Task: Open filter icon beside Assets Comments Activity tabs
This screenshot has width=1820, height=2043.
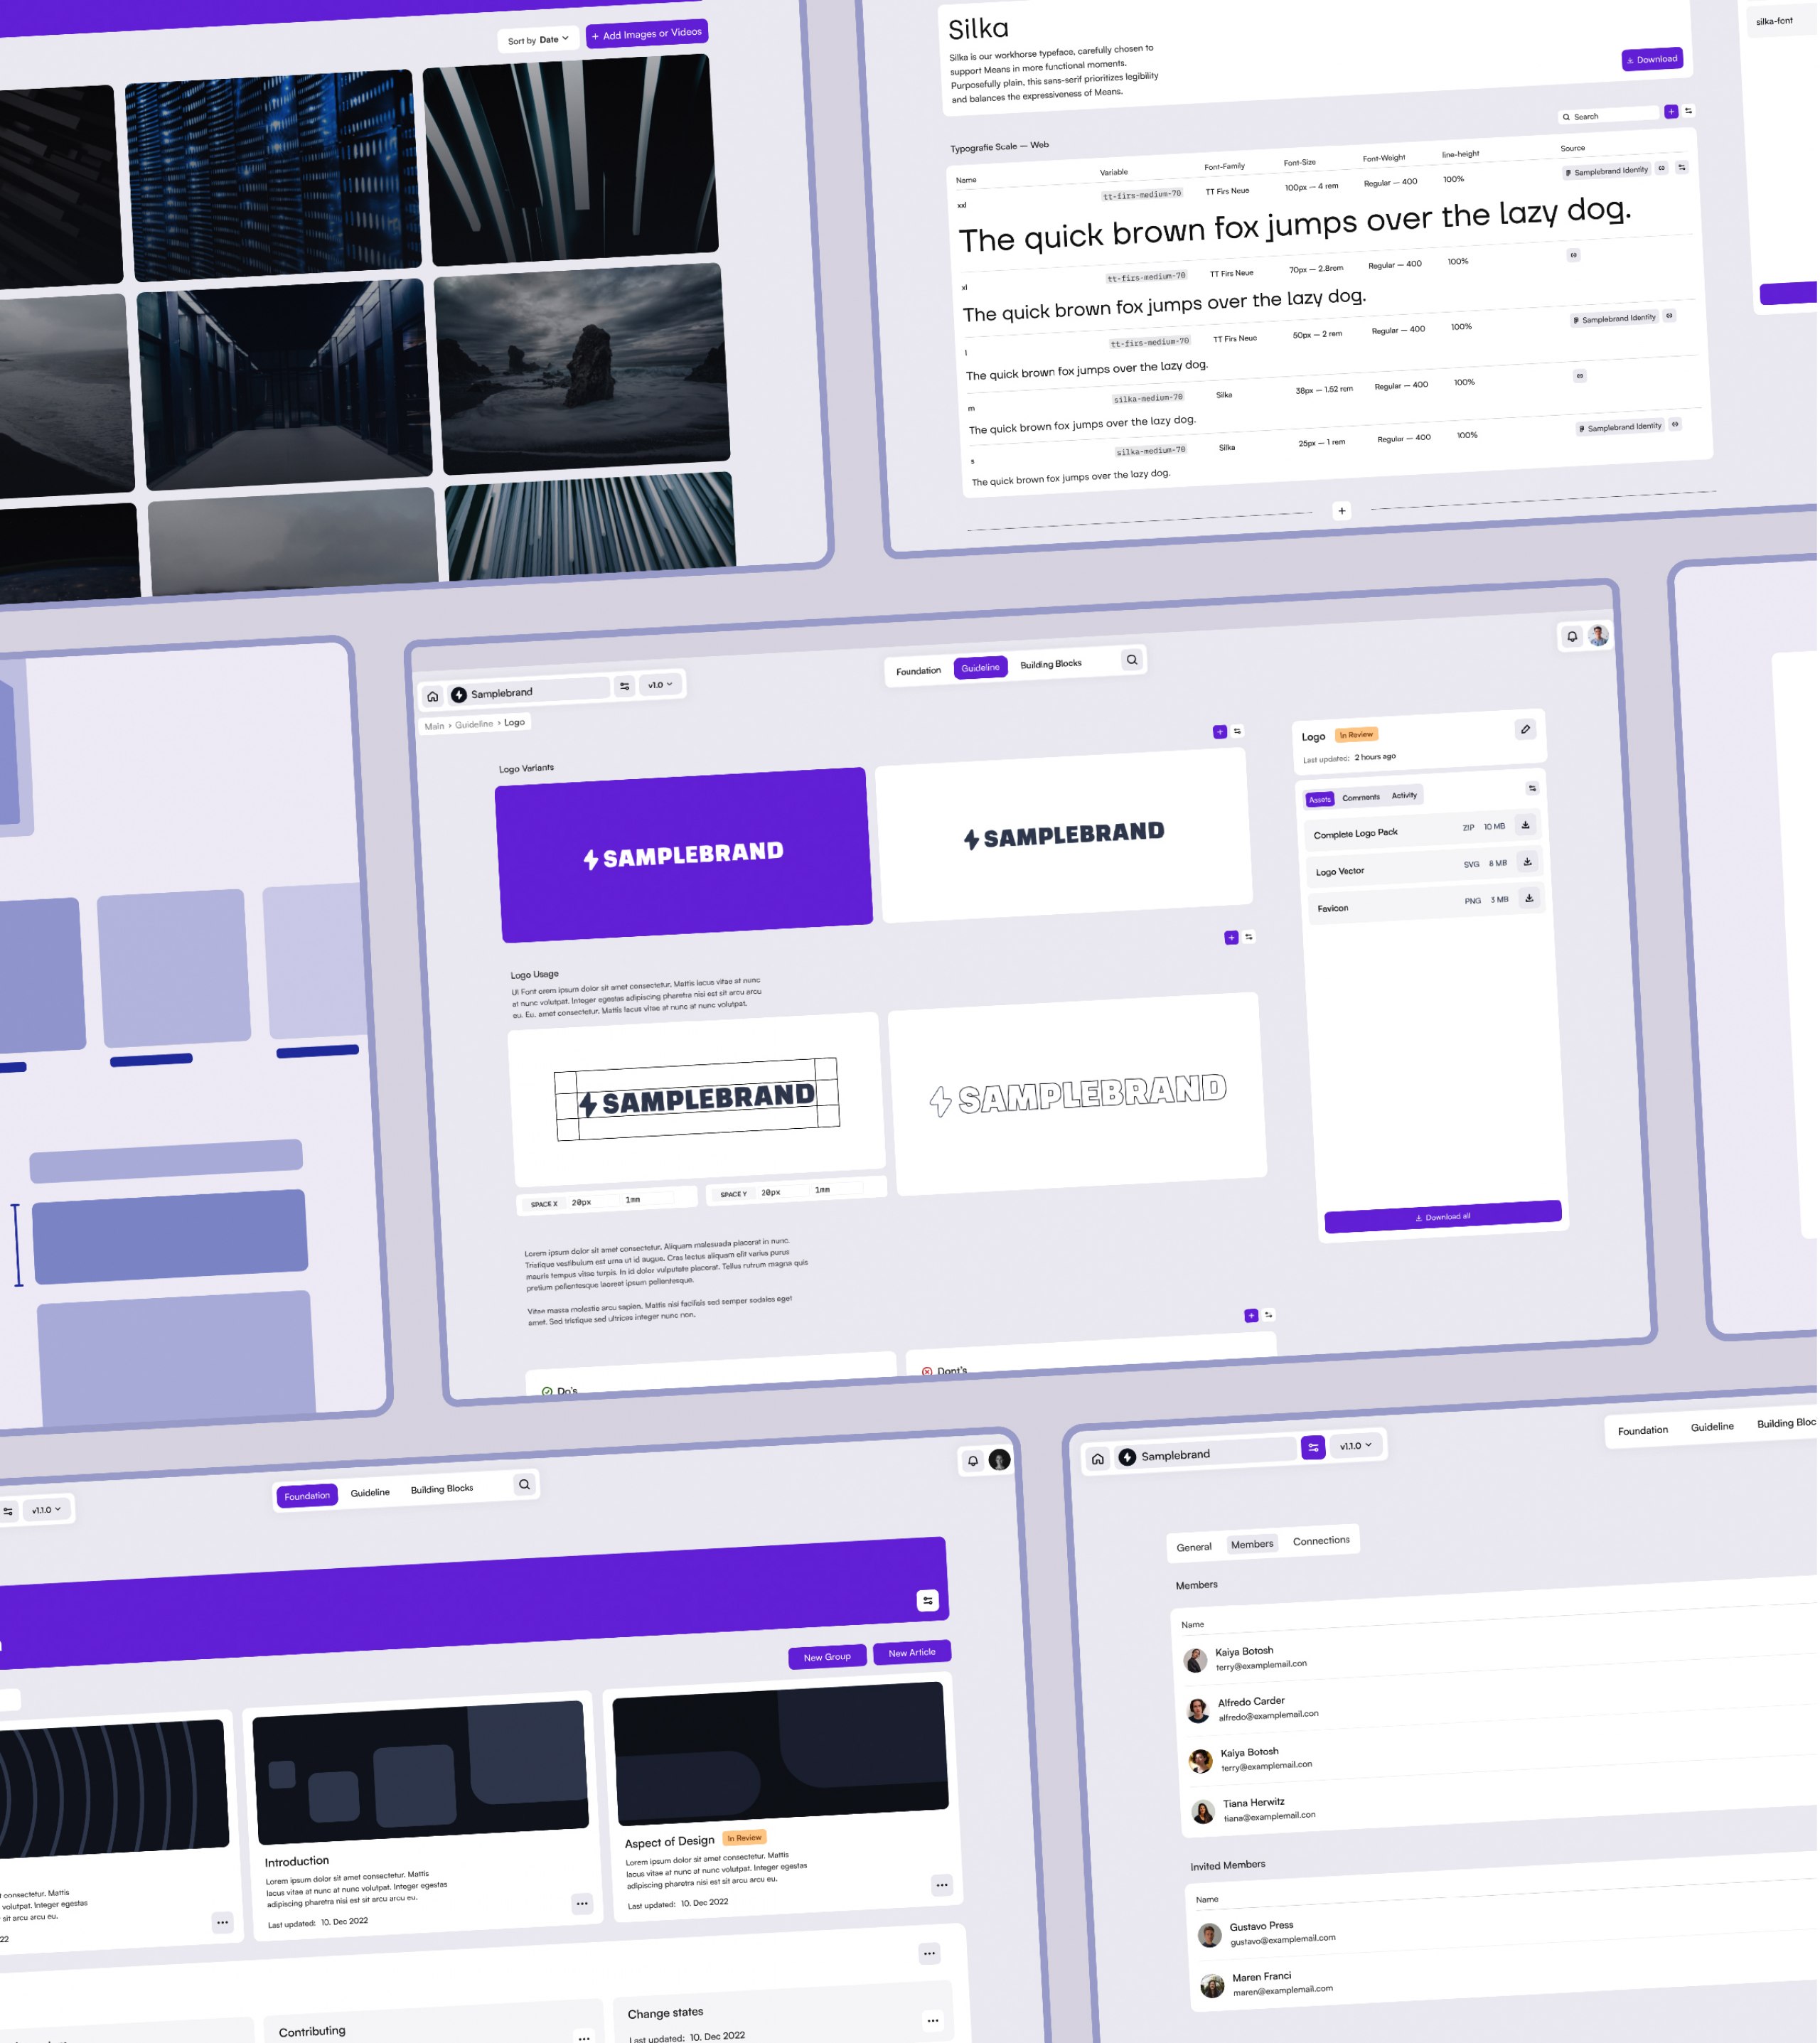Action: [1532, 789]
